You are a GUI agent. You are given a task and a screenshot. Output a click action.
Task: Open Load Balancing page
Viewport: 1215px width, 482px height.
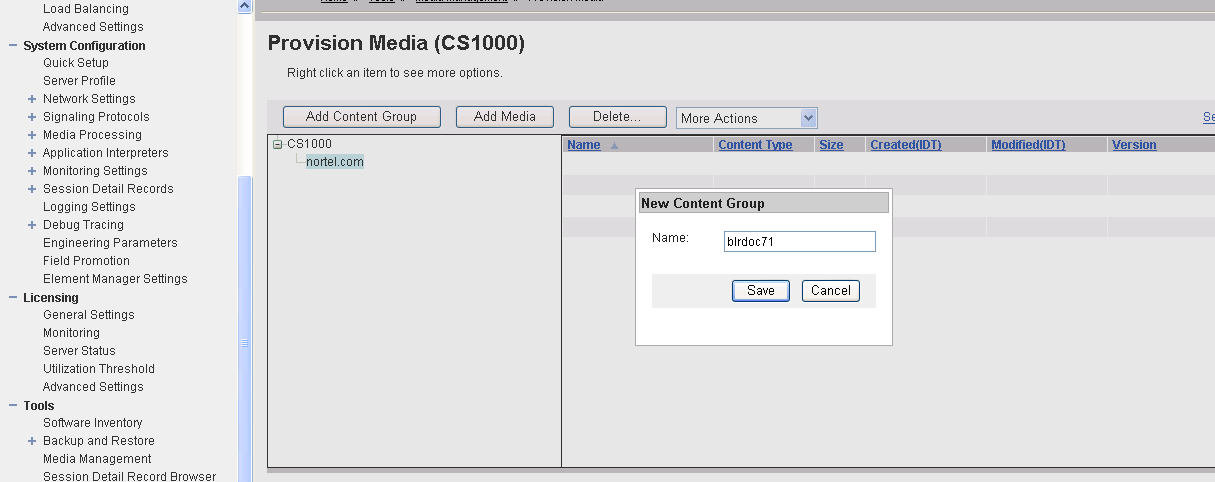[x=86, y=9]
